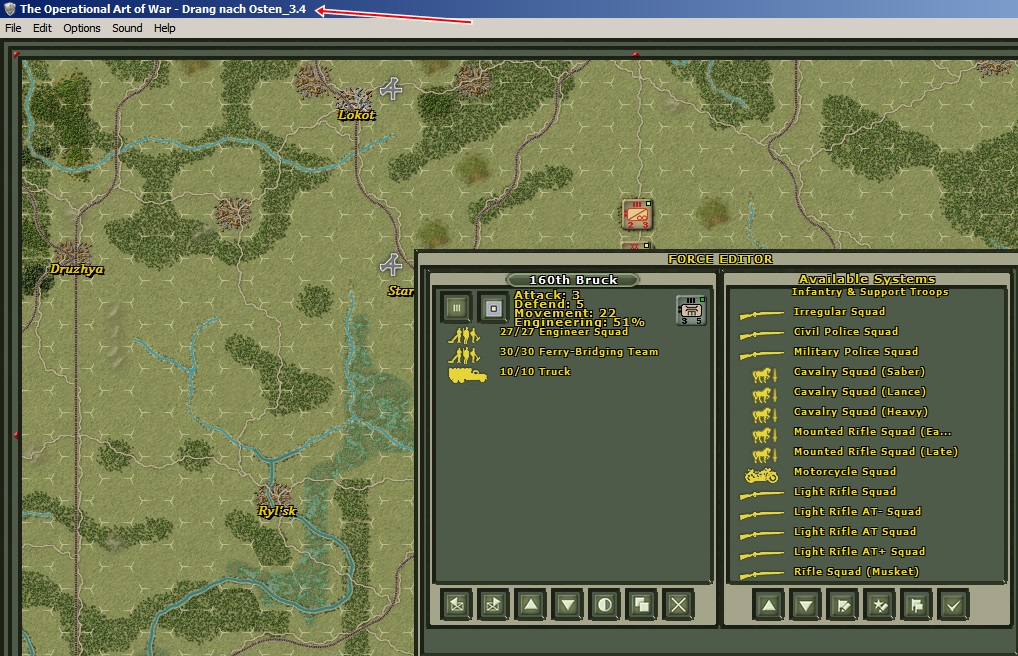This screenshot has width=1018, height=656.
Task: Click down arrow in unit equipment panel
Action: (x=567, y=605)
